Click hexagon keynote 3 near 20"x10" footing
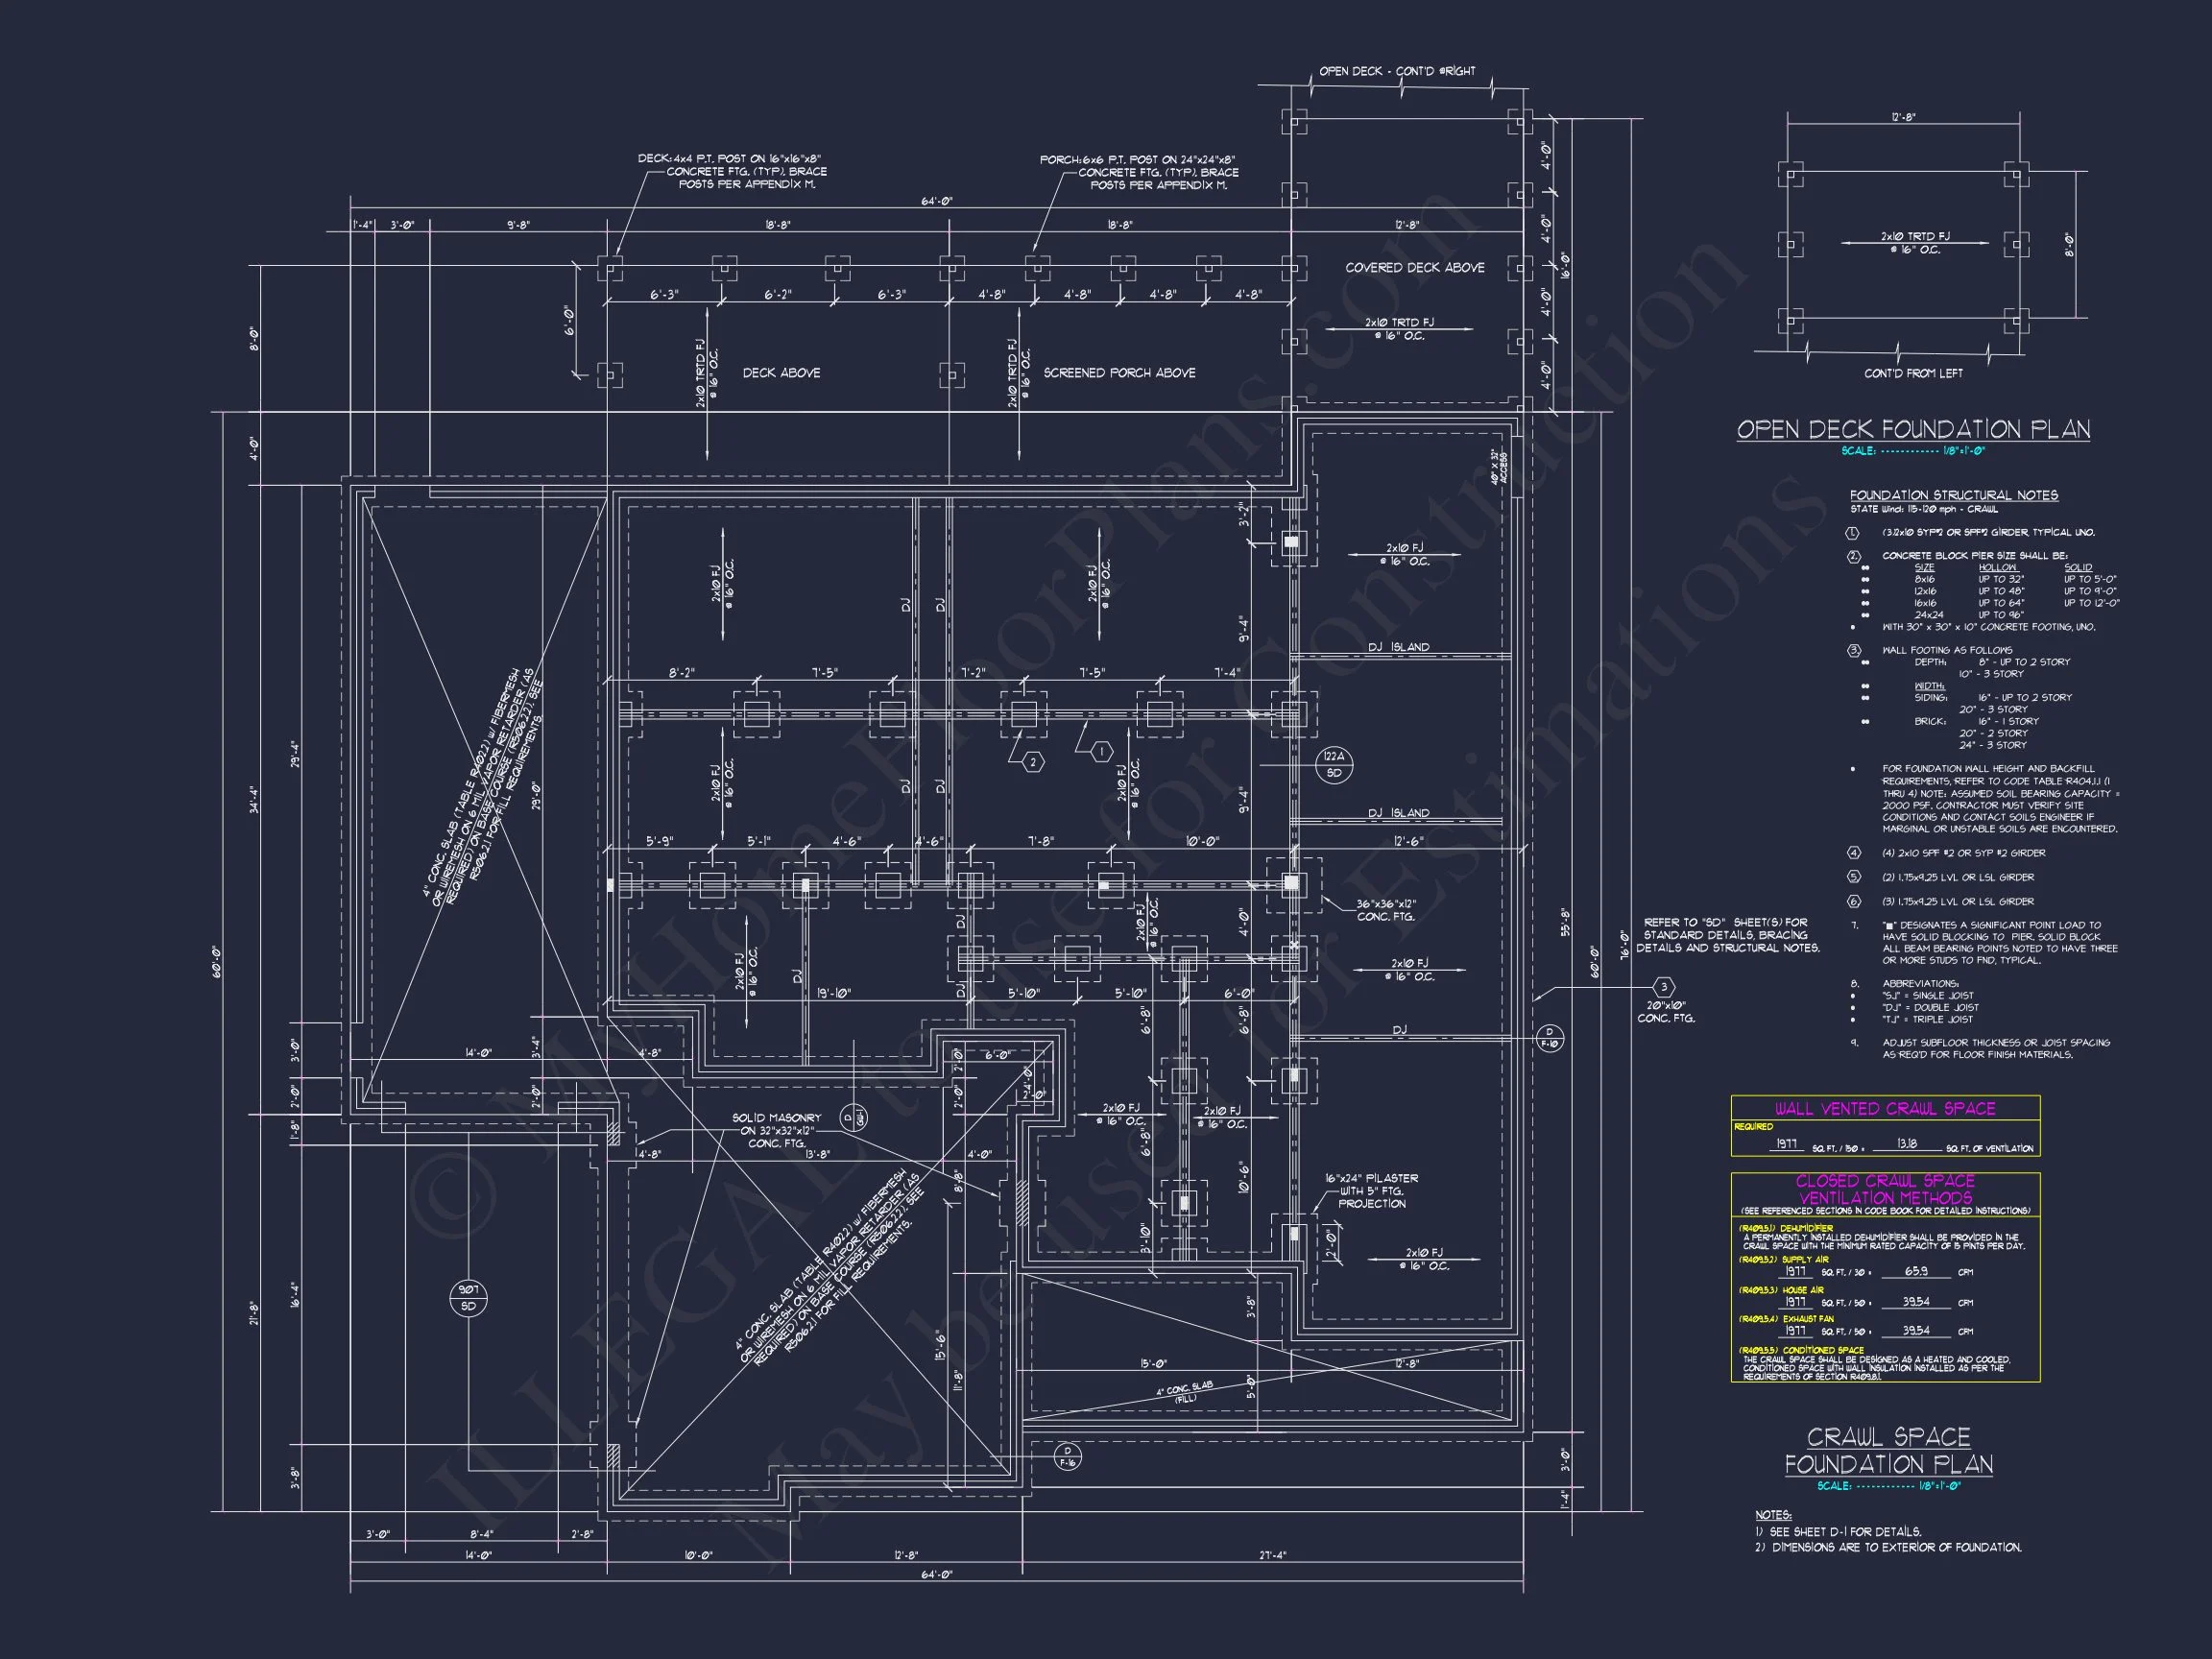2212x1659 pixels. click(x=1663, y=987)
